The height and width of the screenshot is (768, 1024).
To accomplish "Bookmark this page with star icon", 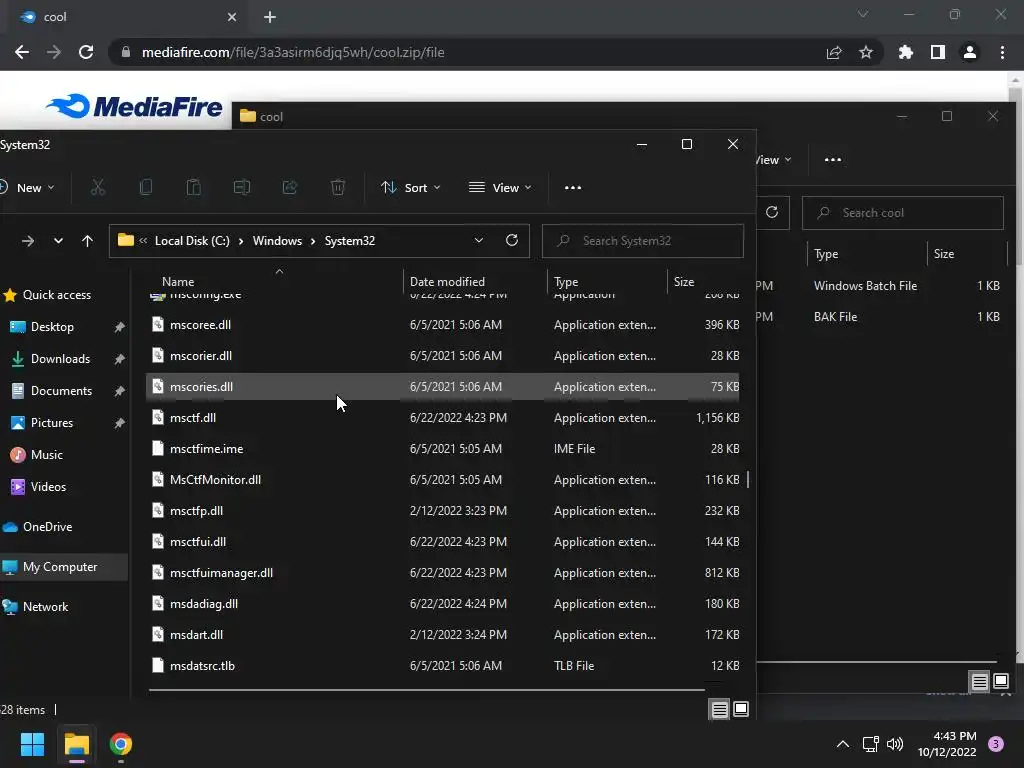I will 866,52.
